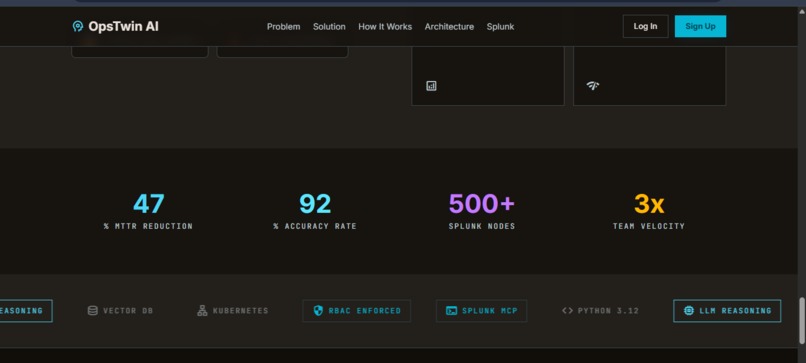Screen dimensions: 806x363
Task: Jump to the Architecture section
Action: (x=449, y=27)
